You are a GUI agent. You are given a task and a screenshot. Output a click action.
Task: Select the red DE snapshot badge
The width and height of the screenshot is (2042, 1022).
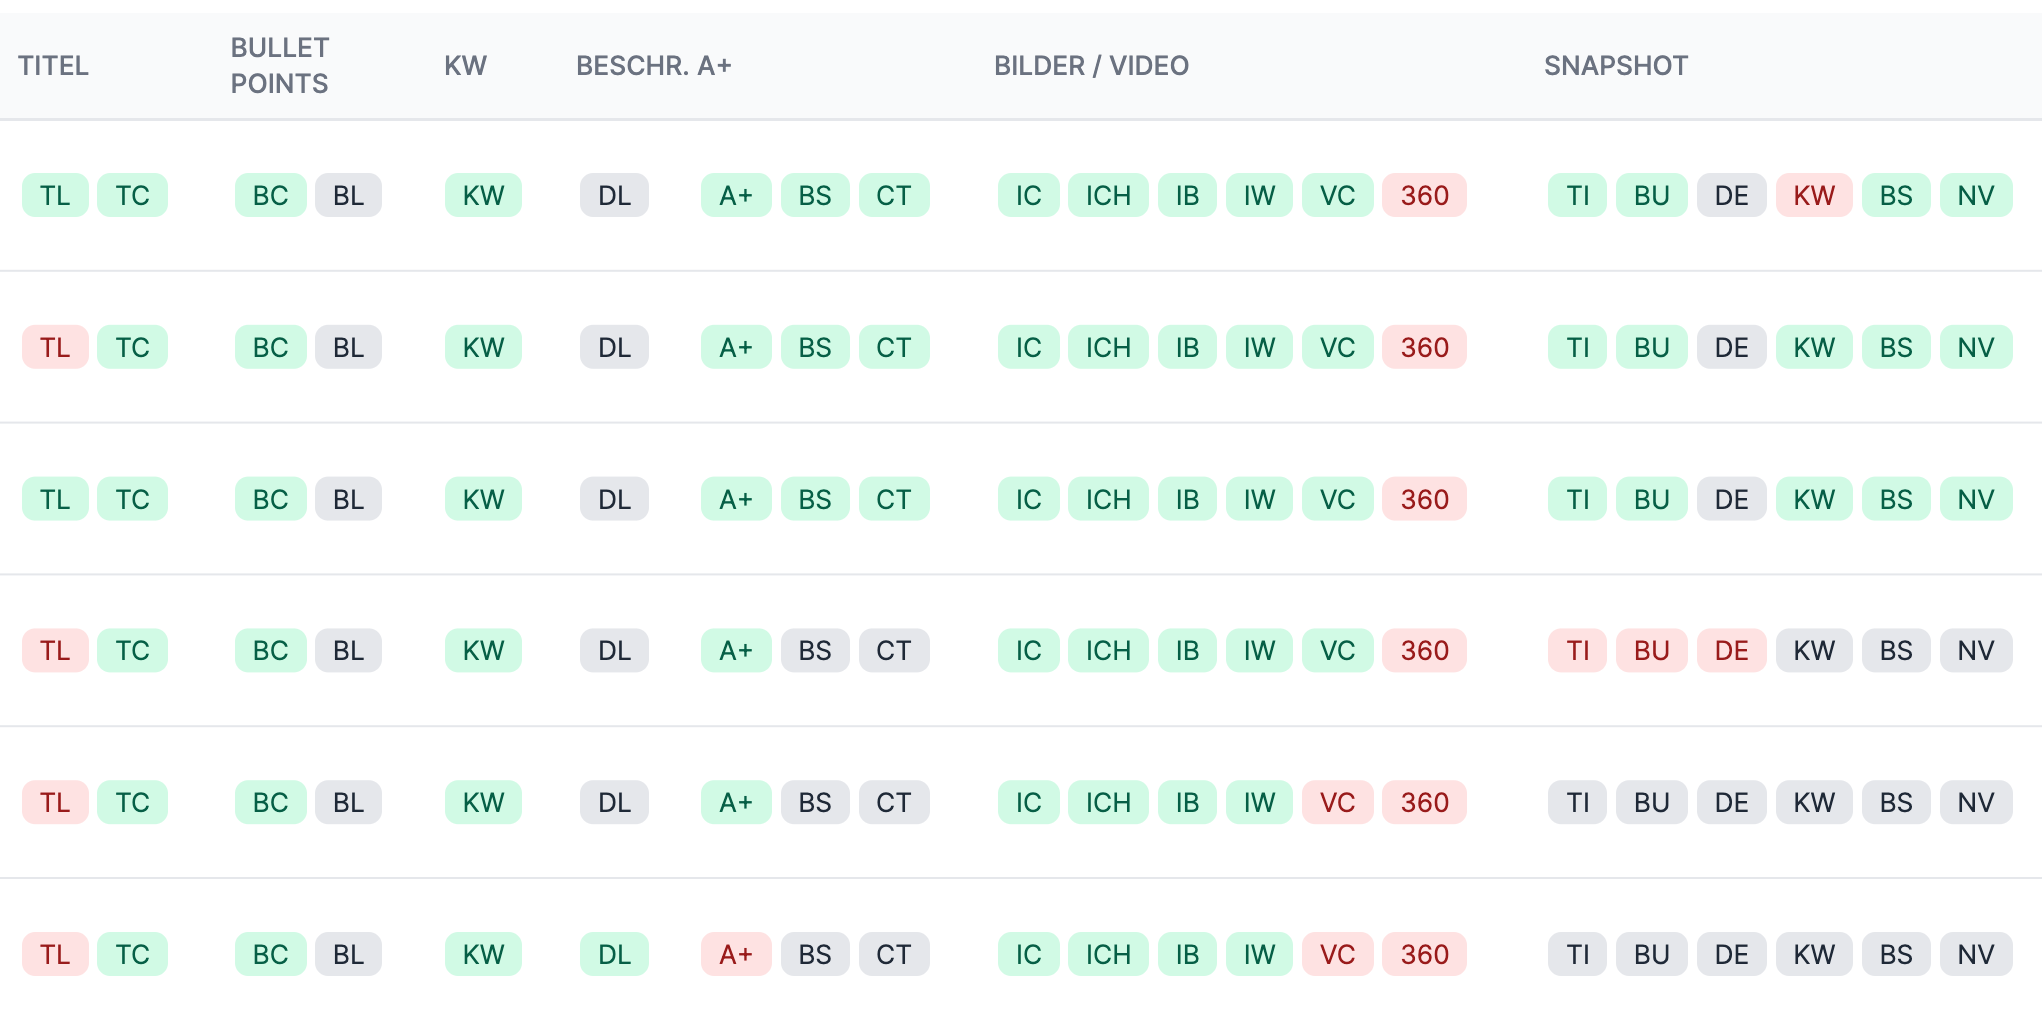(1731, 651)
